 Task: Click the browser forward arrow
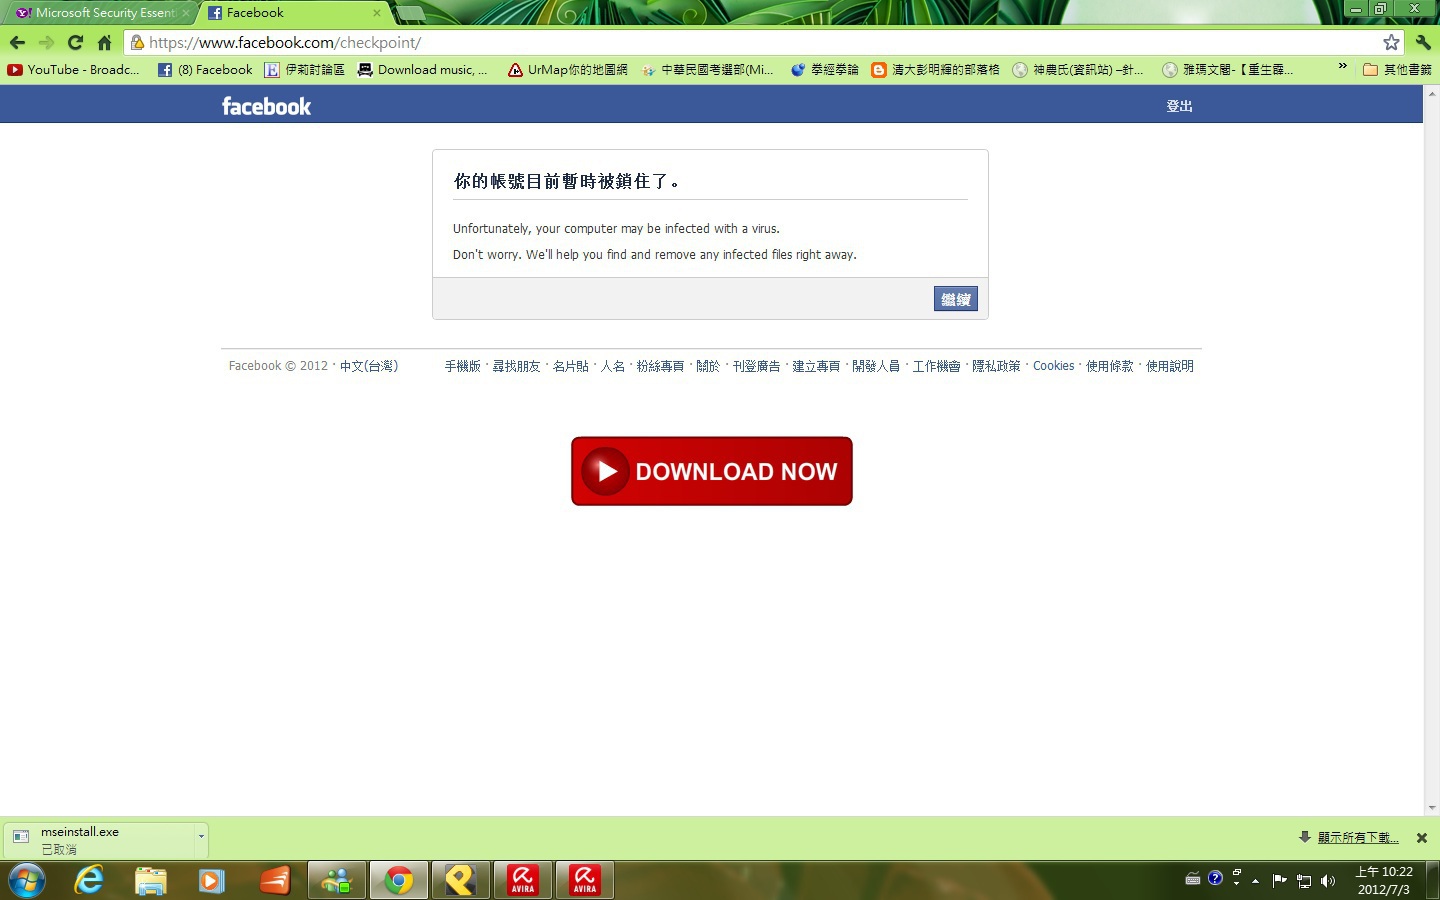tap(46, 42)
